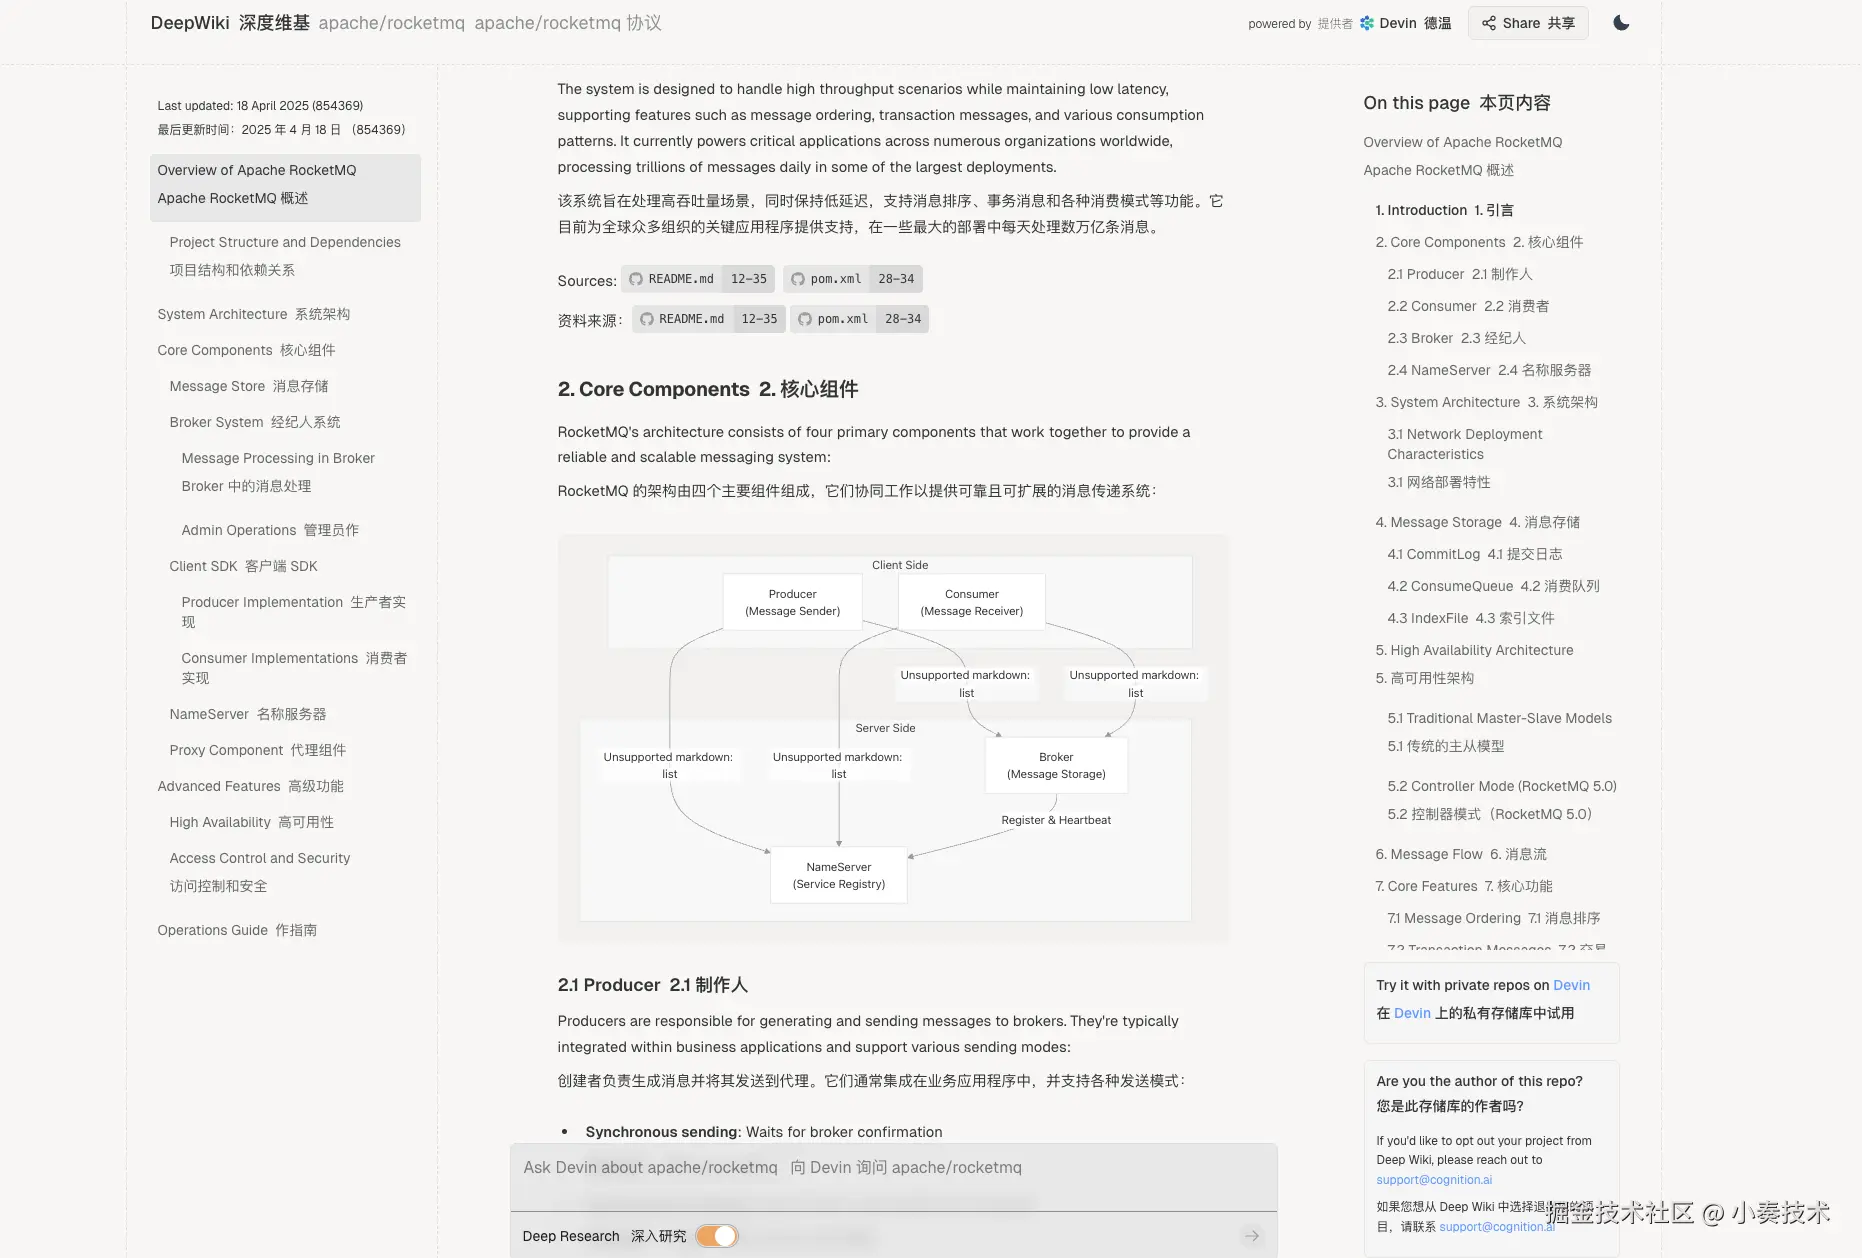1862x1258 pixels.
Task: Open Client SDK sidebar page
Action: (x=243, y=566)
